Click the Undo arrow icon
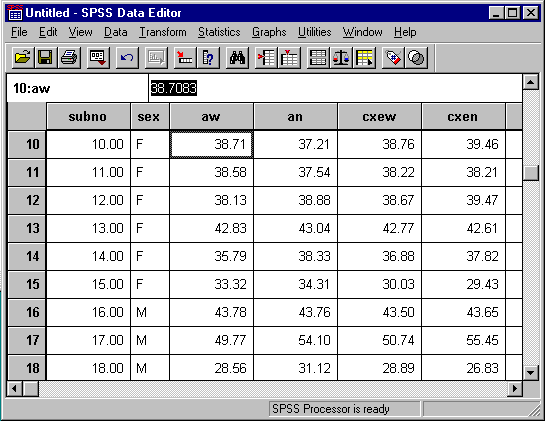The image size is (545, 421). (x=127, y=57)
